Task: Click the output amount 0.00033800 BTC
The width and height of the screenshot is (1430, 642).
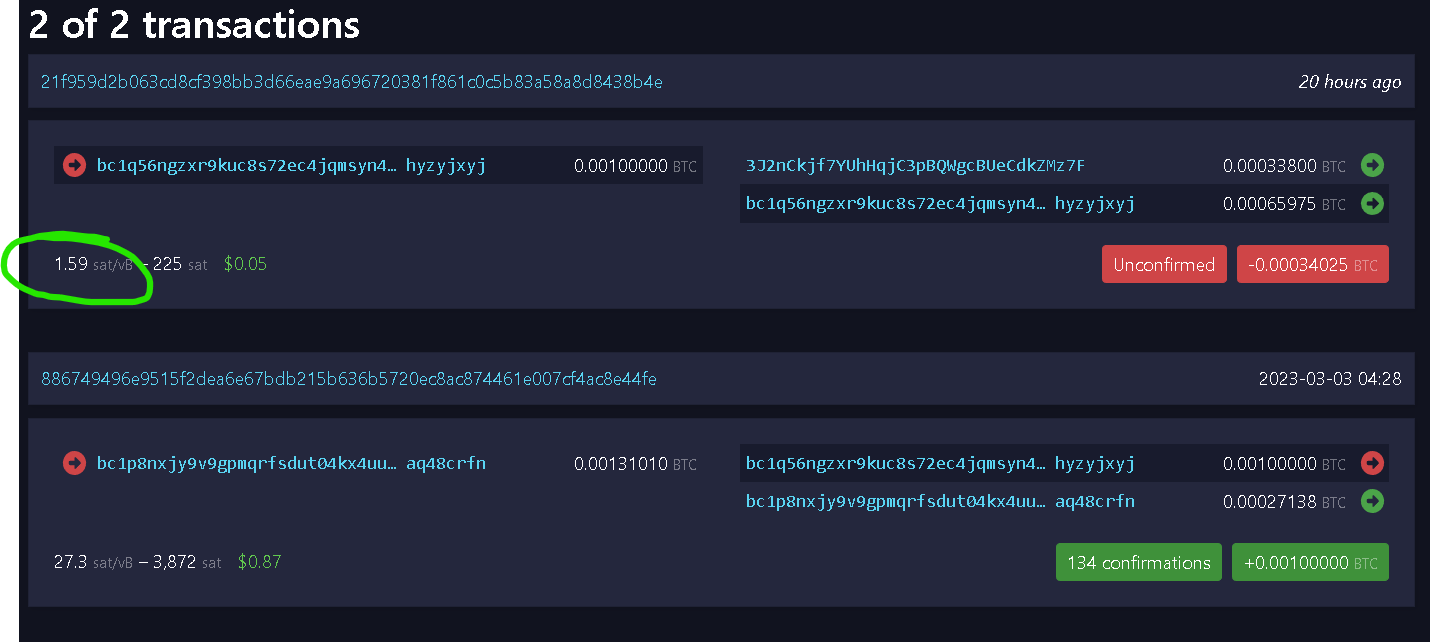Action: click(x=1283, y=165)
